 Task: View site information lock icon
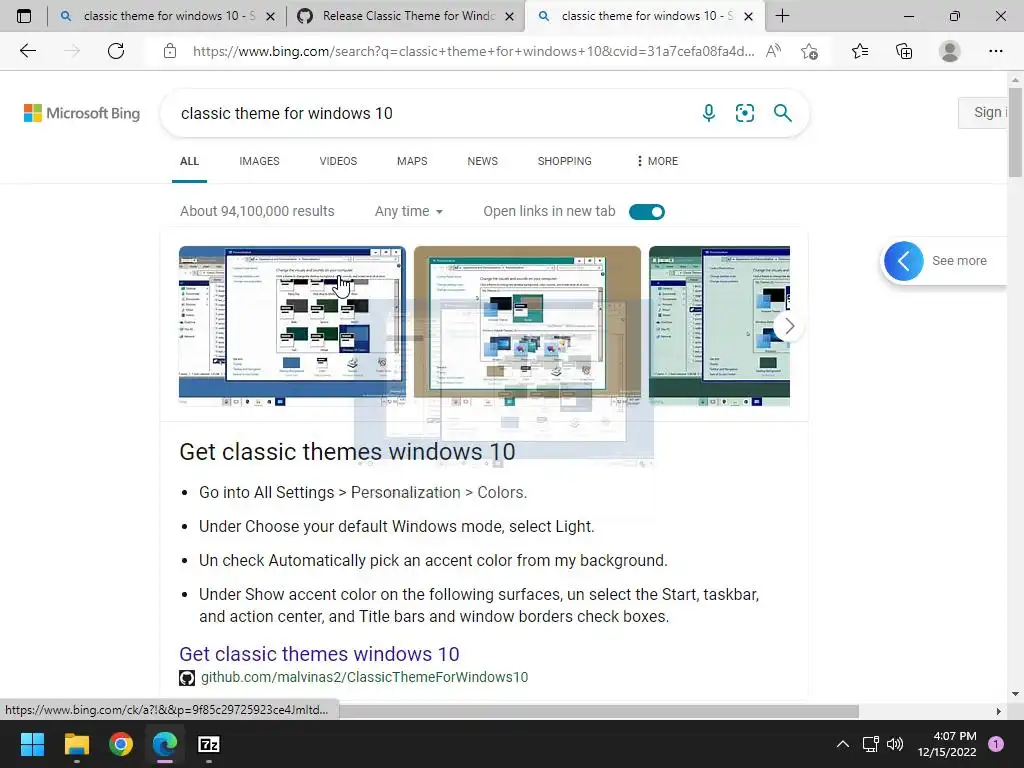click(x=170, y=51)
